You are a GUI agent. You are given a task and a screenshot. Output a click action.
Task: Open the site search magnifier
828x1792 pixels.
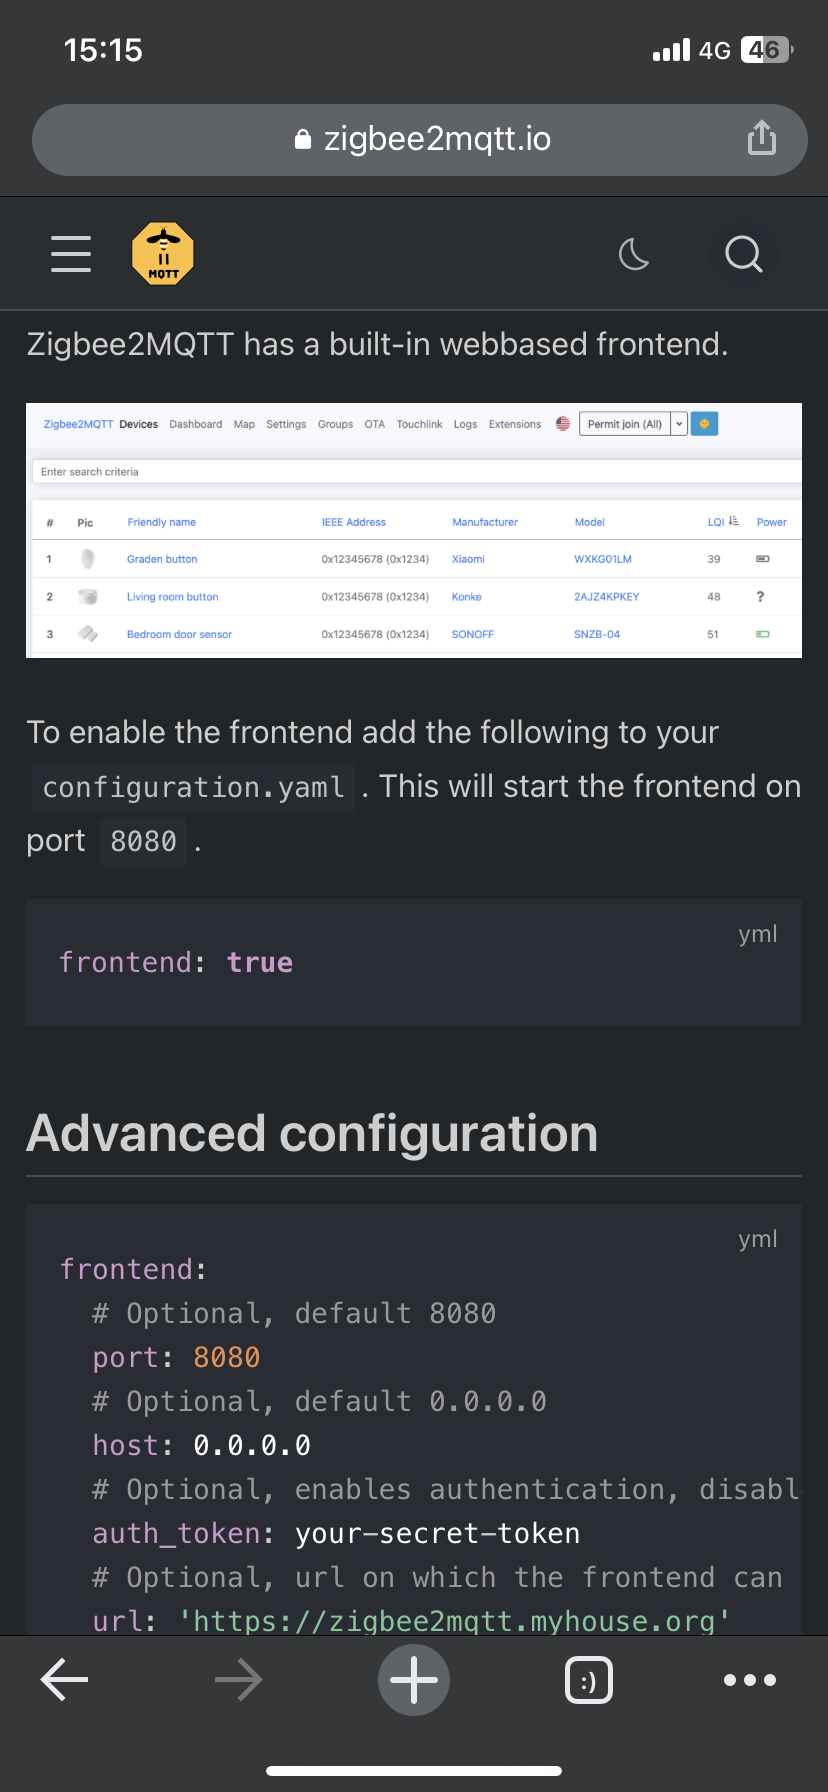click(x=743, y=254)
